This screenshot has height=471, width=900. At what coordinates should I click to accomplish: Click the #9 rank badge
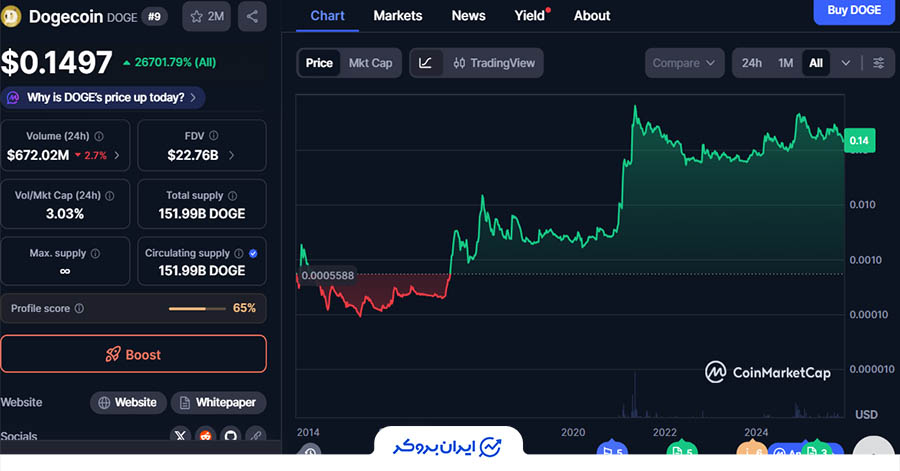tap(154, 16)
